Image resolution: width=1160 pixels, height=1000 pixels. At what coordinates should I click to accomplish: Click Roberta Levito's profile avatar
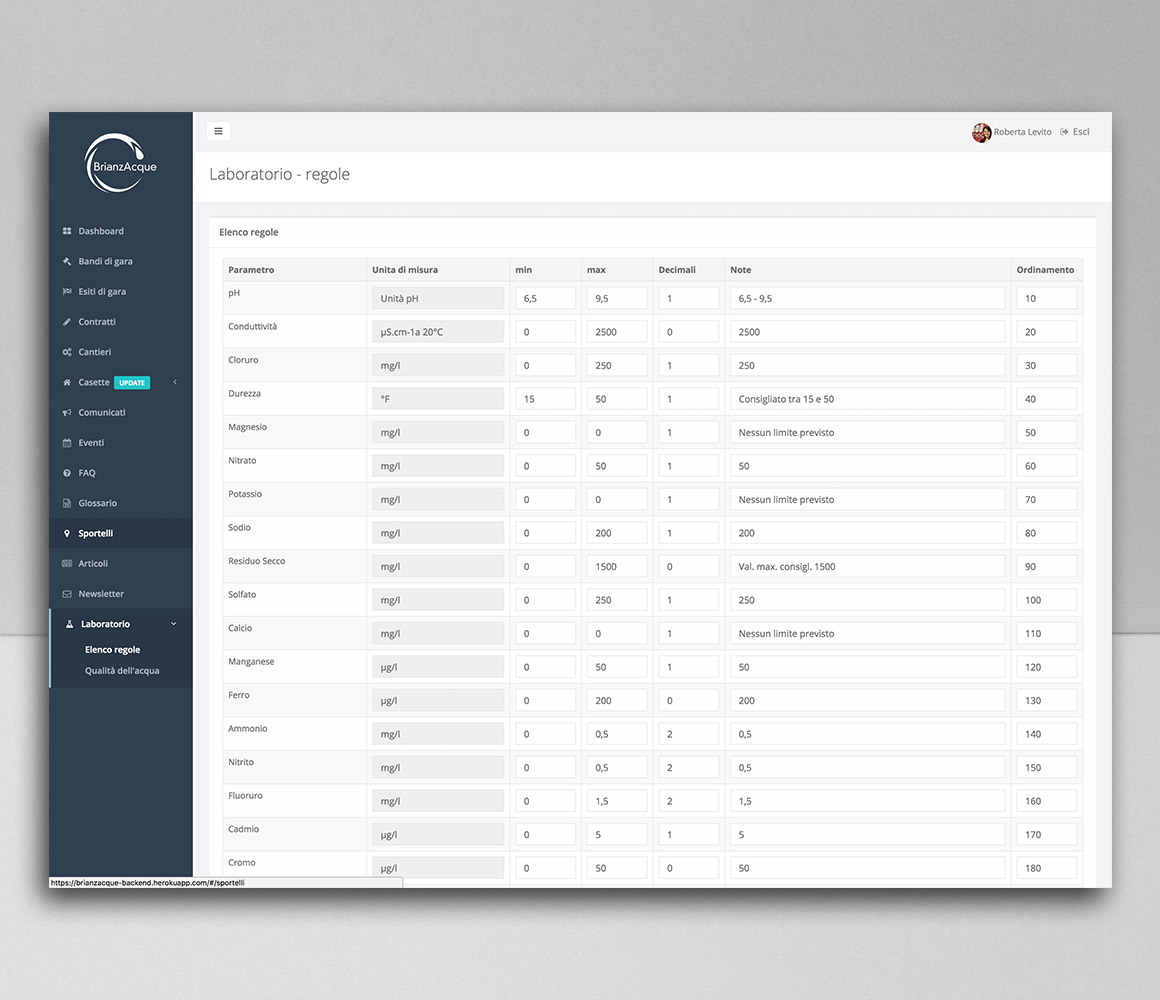981,132
